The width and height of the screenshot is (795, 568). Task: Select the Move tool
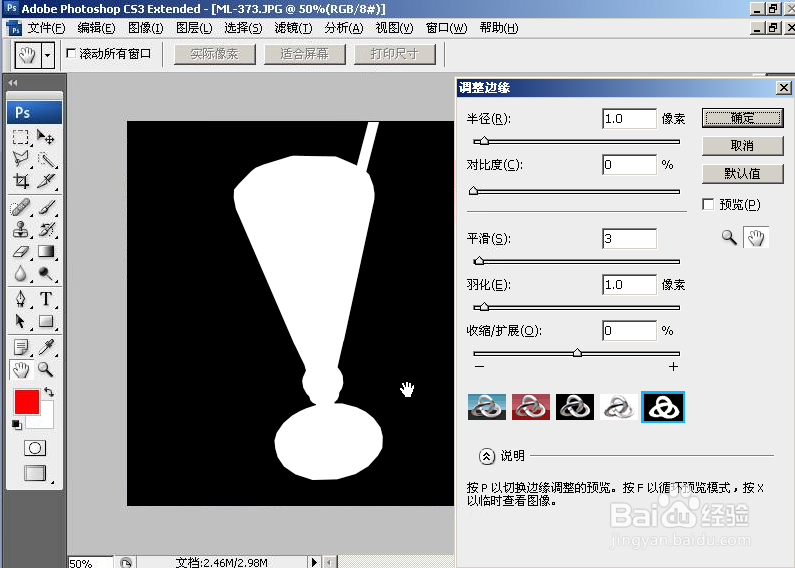(x=46, y=137)
